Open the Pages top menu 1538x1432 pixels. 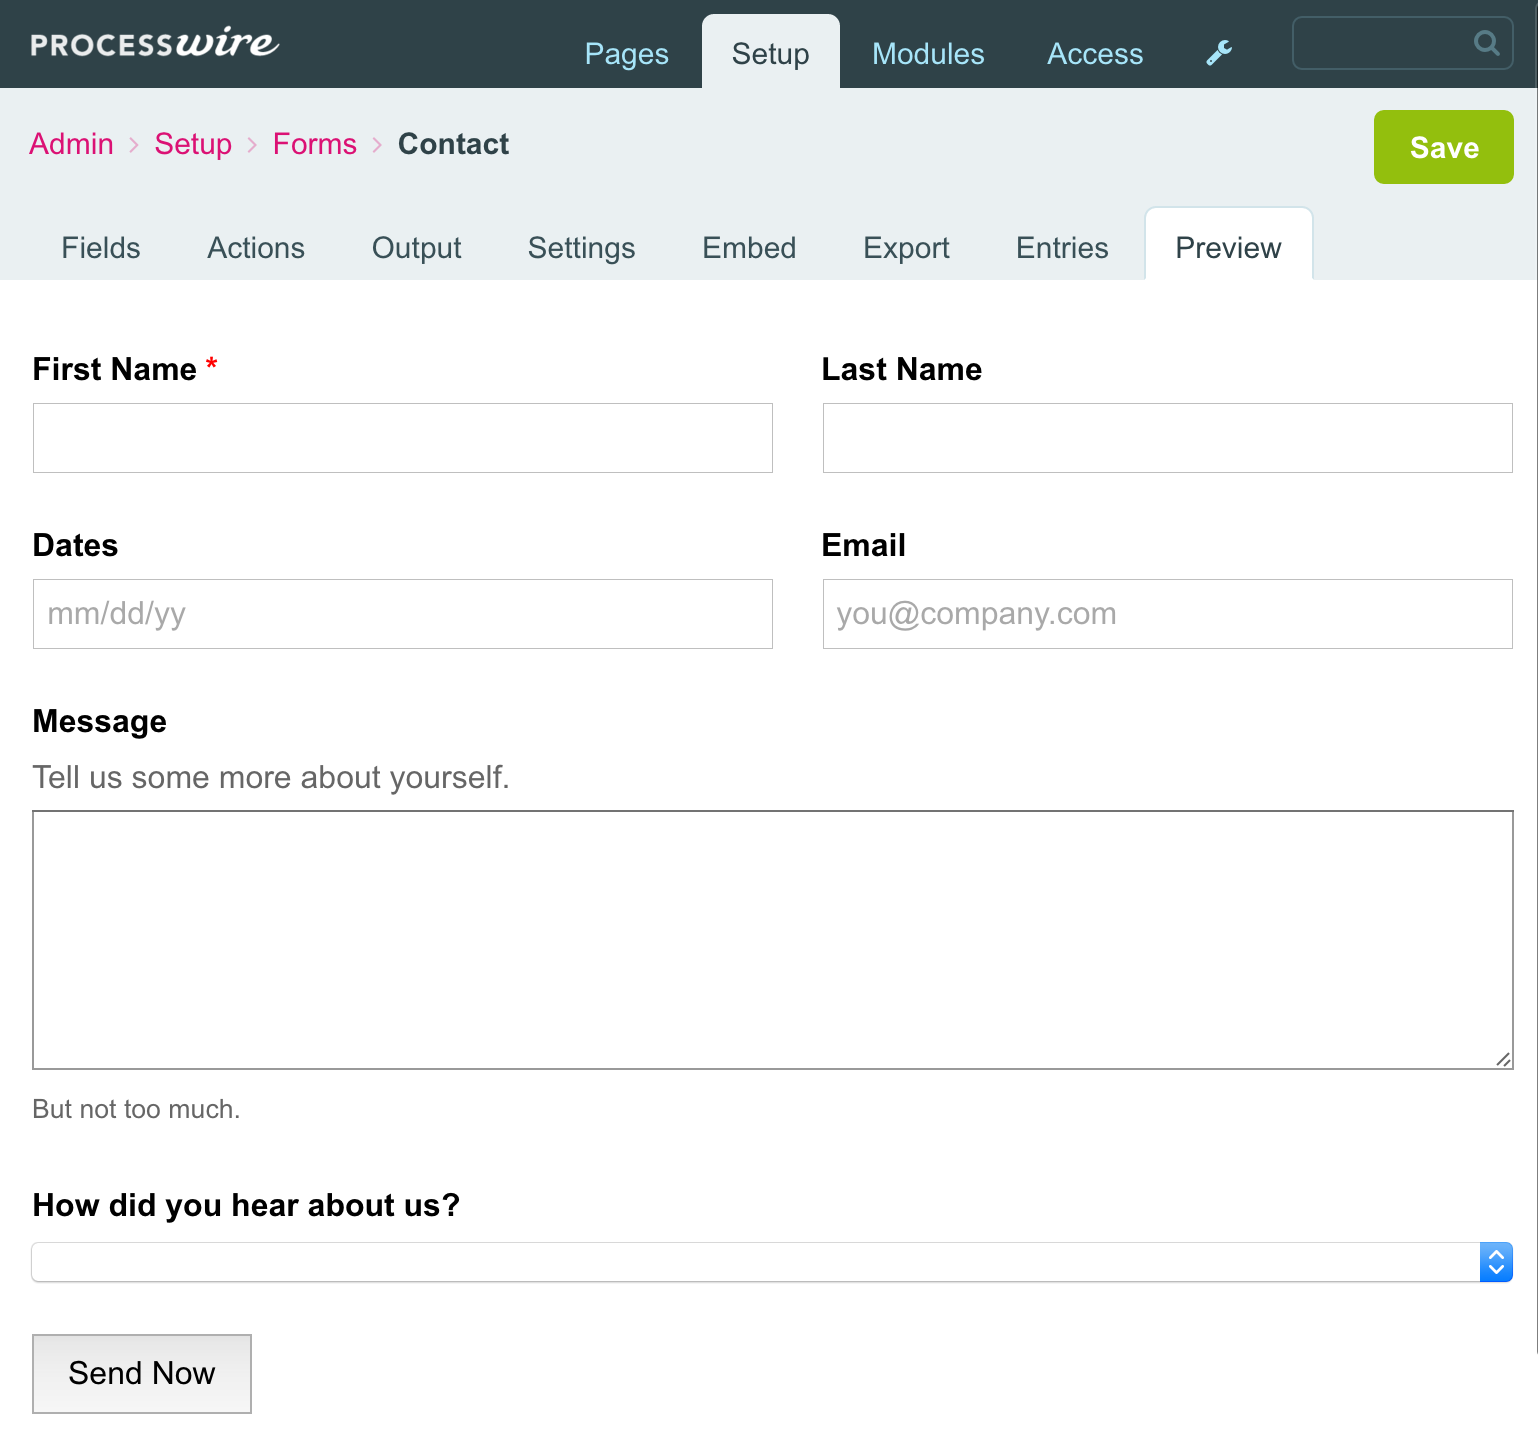click(x=627, y=54)
